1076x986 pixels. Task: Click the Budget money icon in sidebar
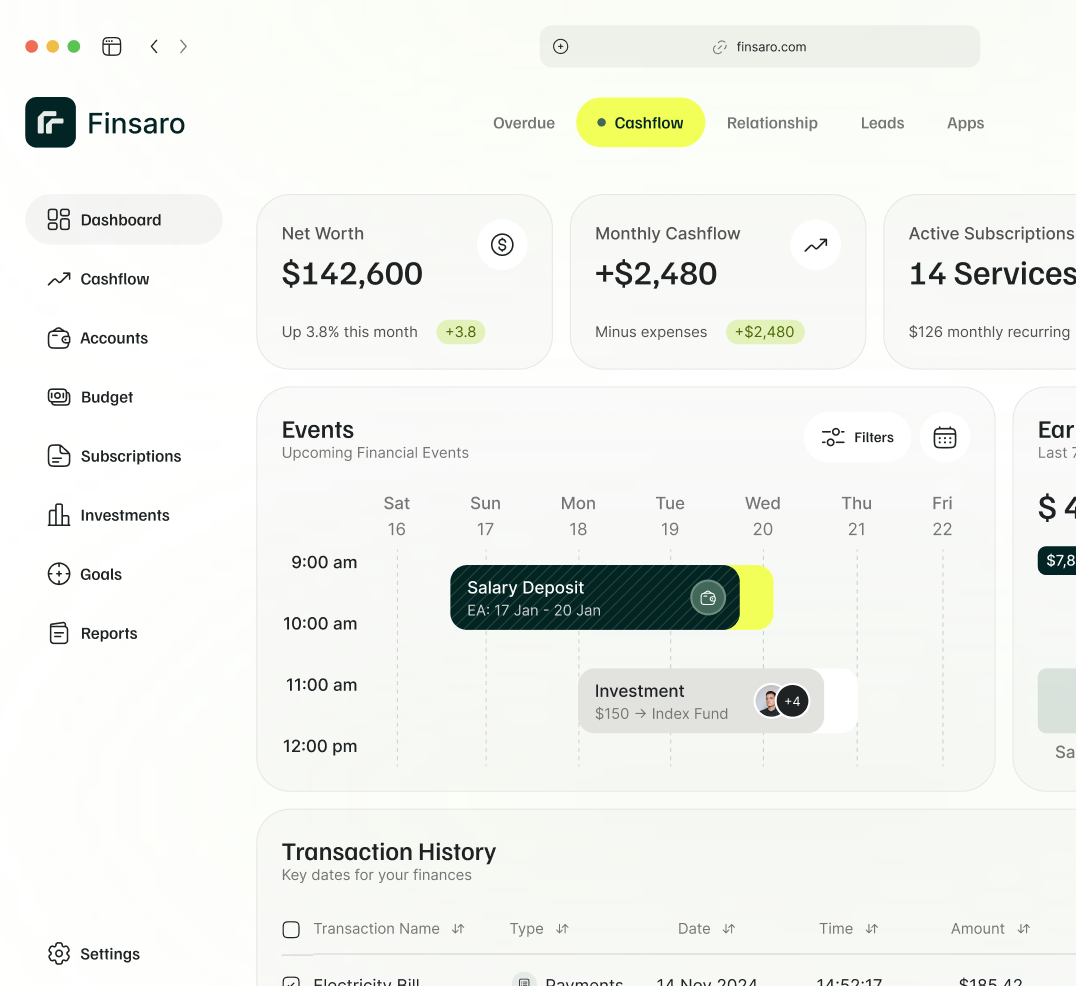pos(58,397)
